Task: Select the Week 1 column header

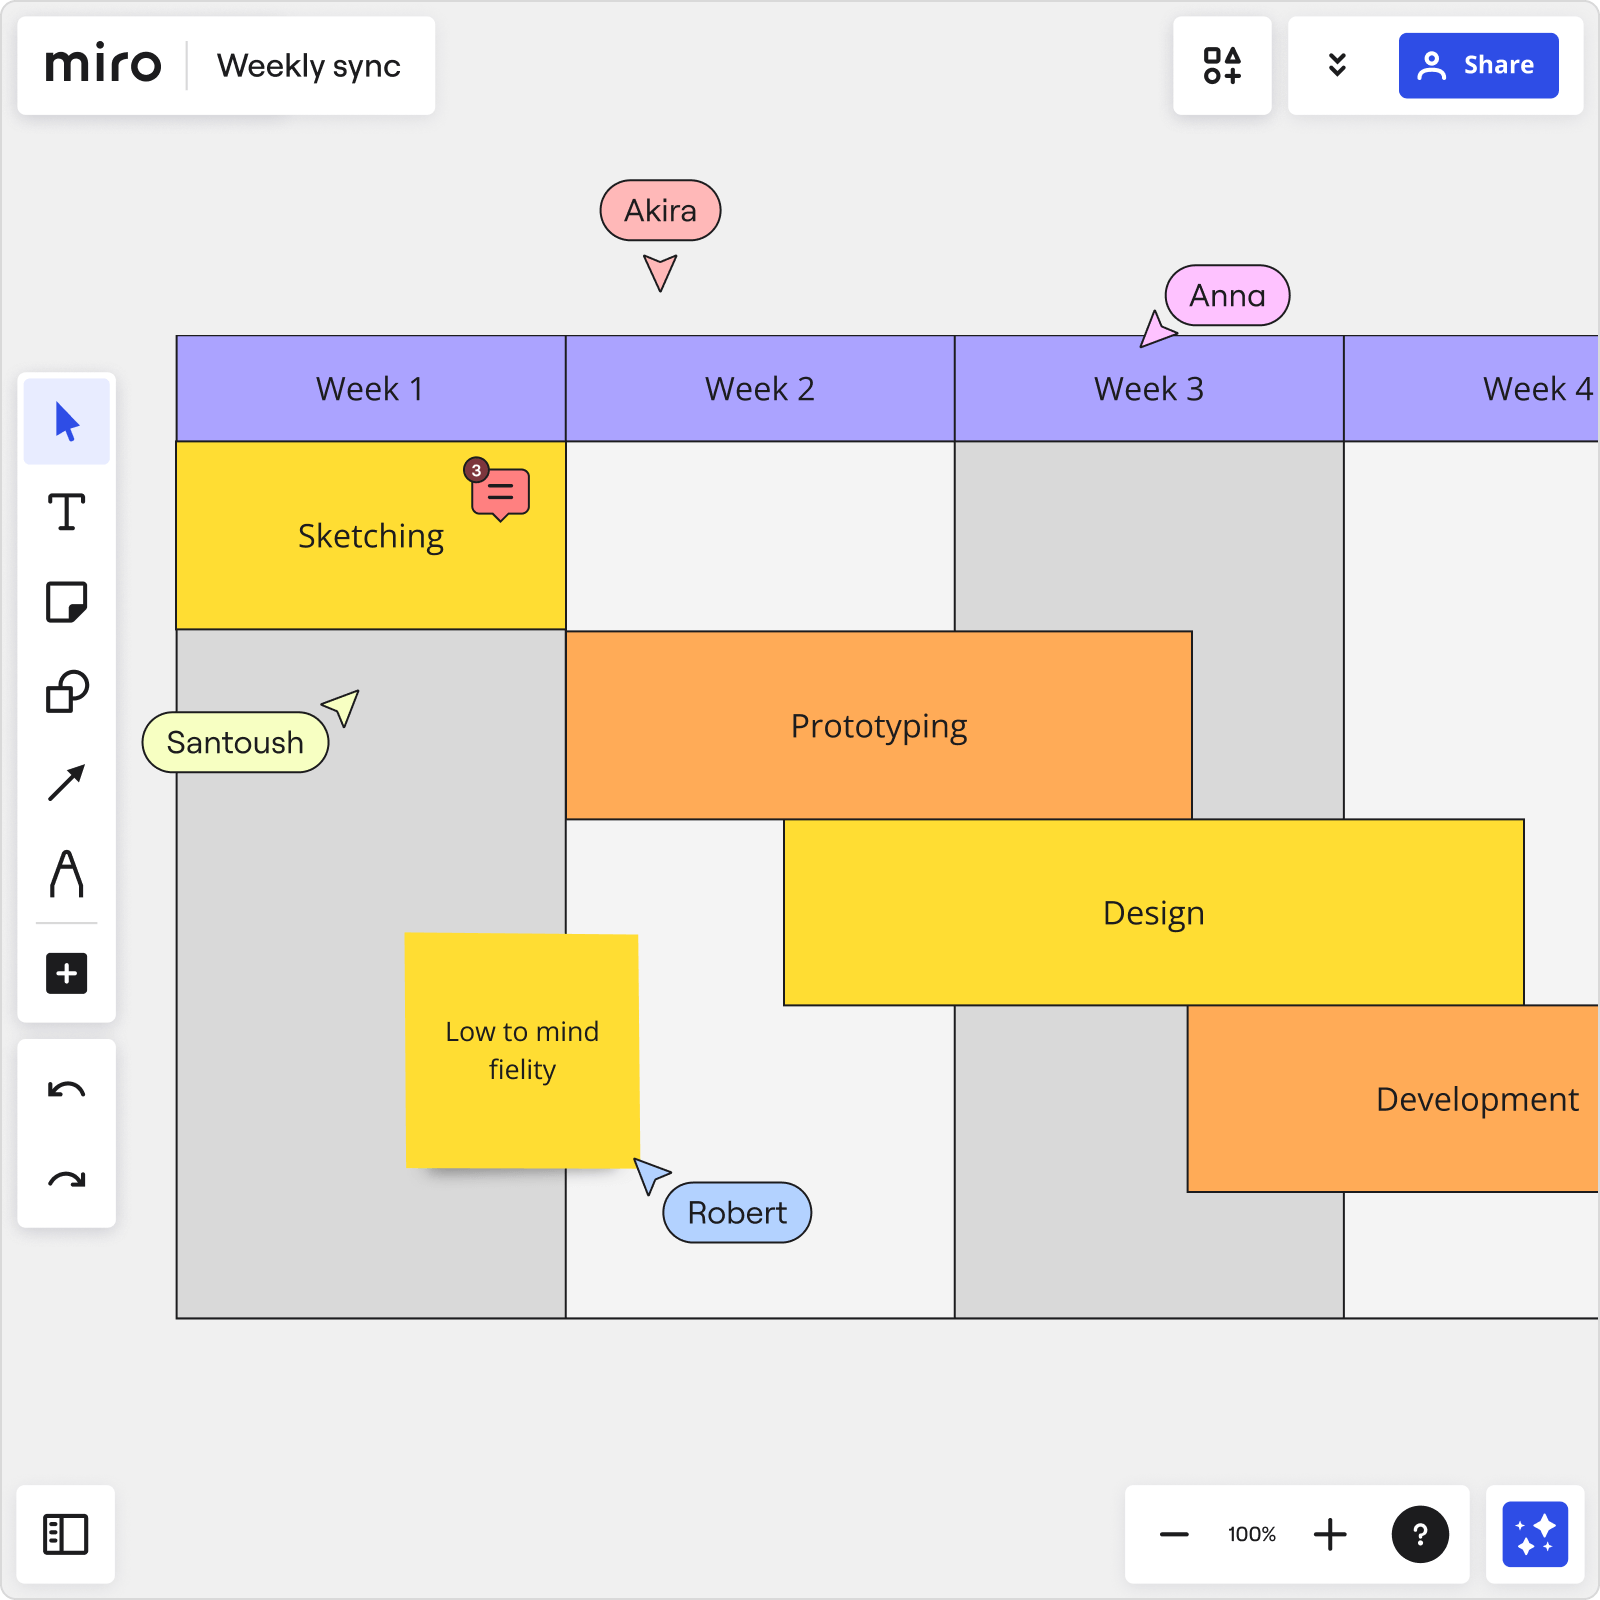Action: point(371,388)
